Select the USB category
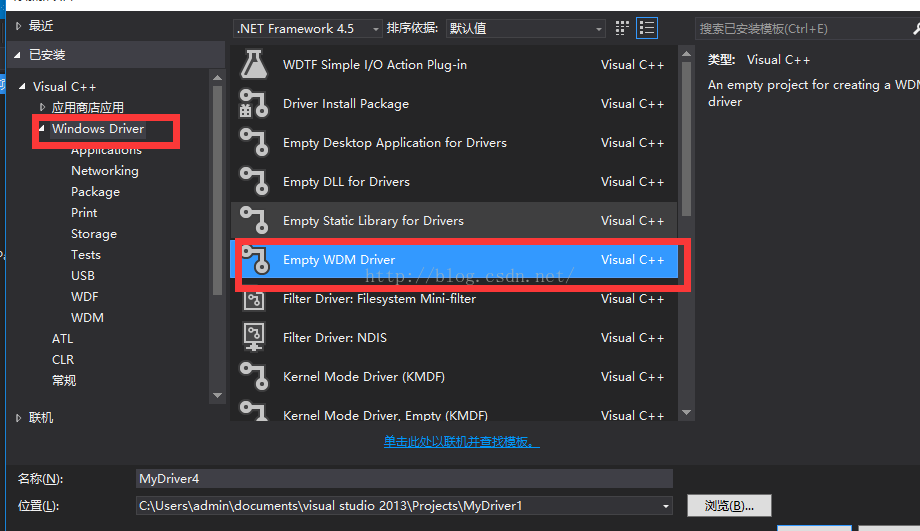920x531 pixels. tap(83, 276)
